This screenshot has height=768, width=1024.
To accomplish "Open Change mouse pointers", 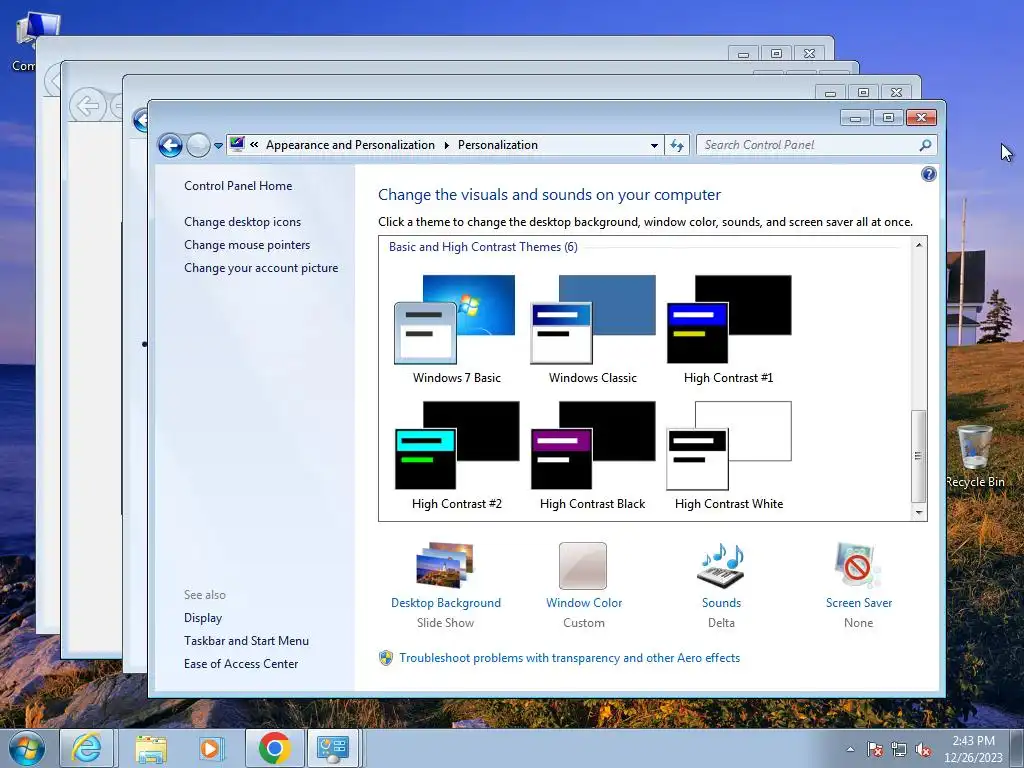I will click(247, 245).
